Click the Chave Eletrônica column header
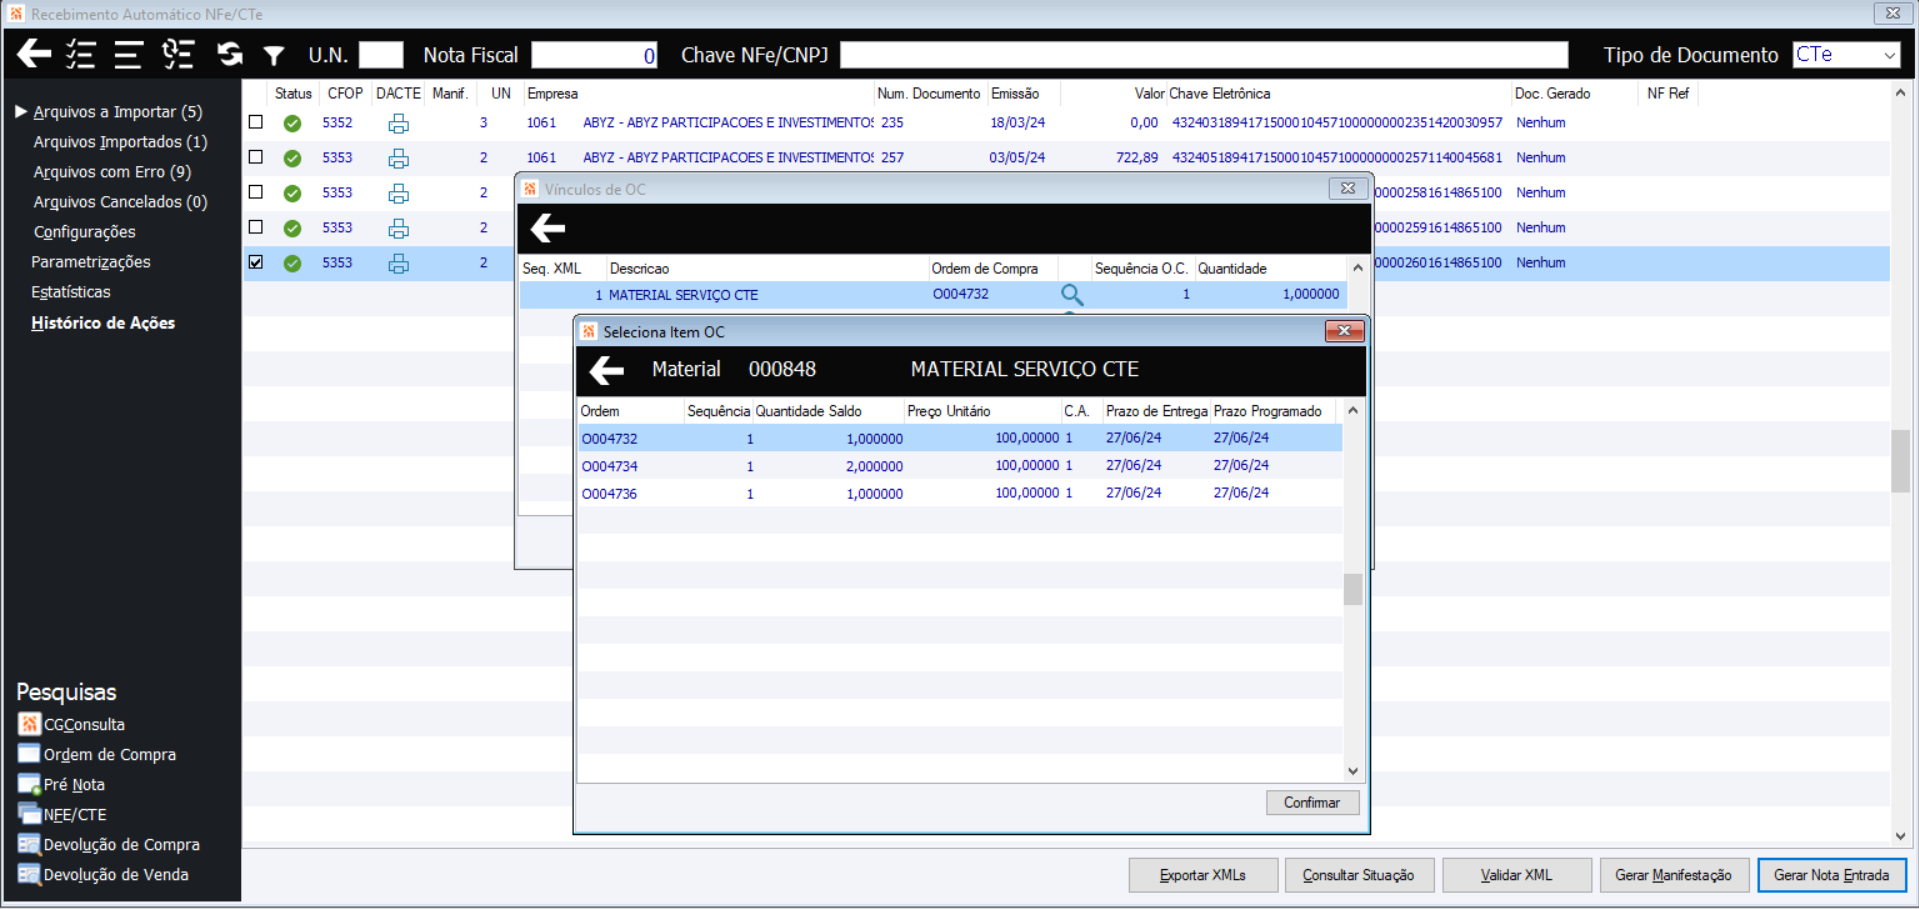 [x=1220, y=93]
